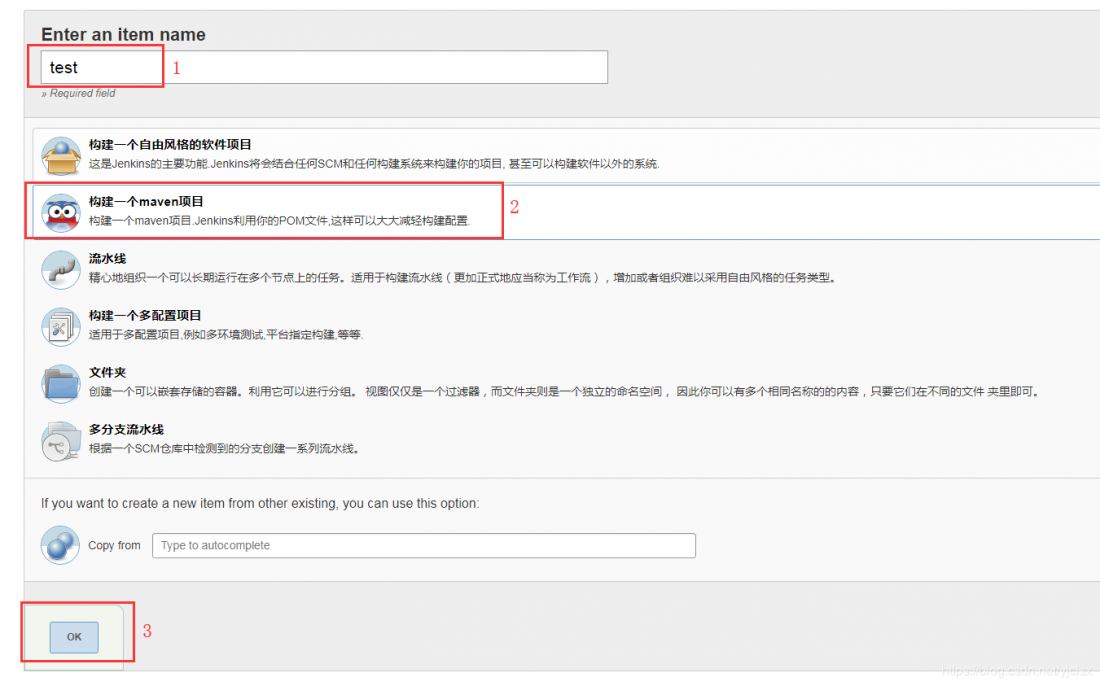Click the Enter an item name heading
The height and width of the screenshot is (686, 1100).
click(123, 34)
